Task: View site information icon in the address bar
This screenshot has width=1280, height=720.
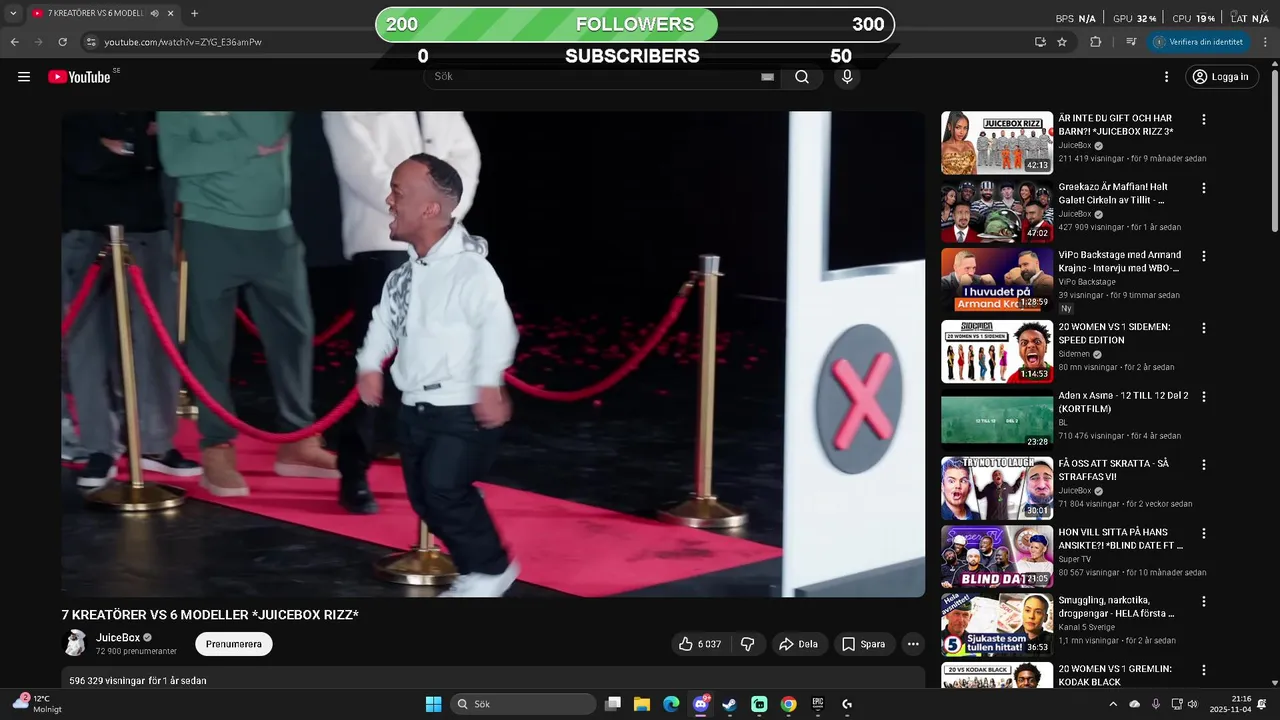Action: tap(91, 42)
